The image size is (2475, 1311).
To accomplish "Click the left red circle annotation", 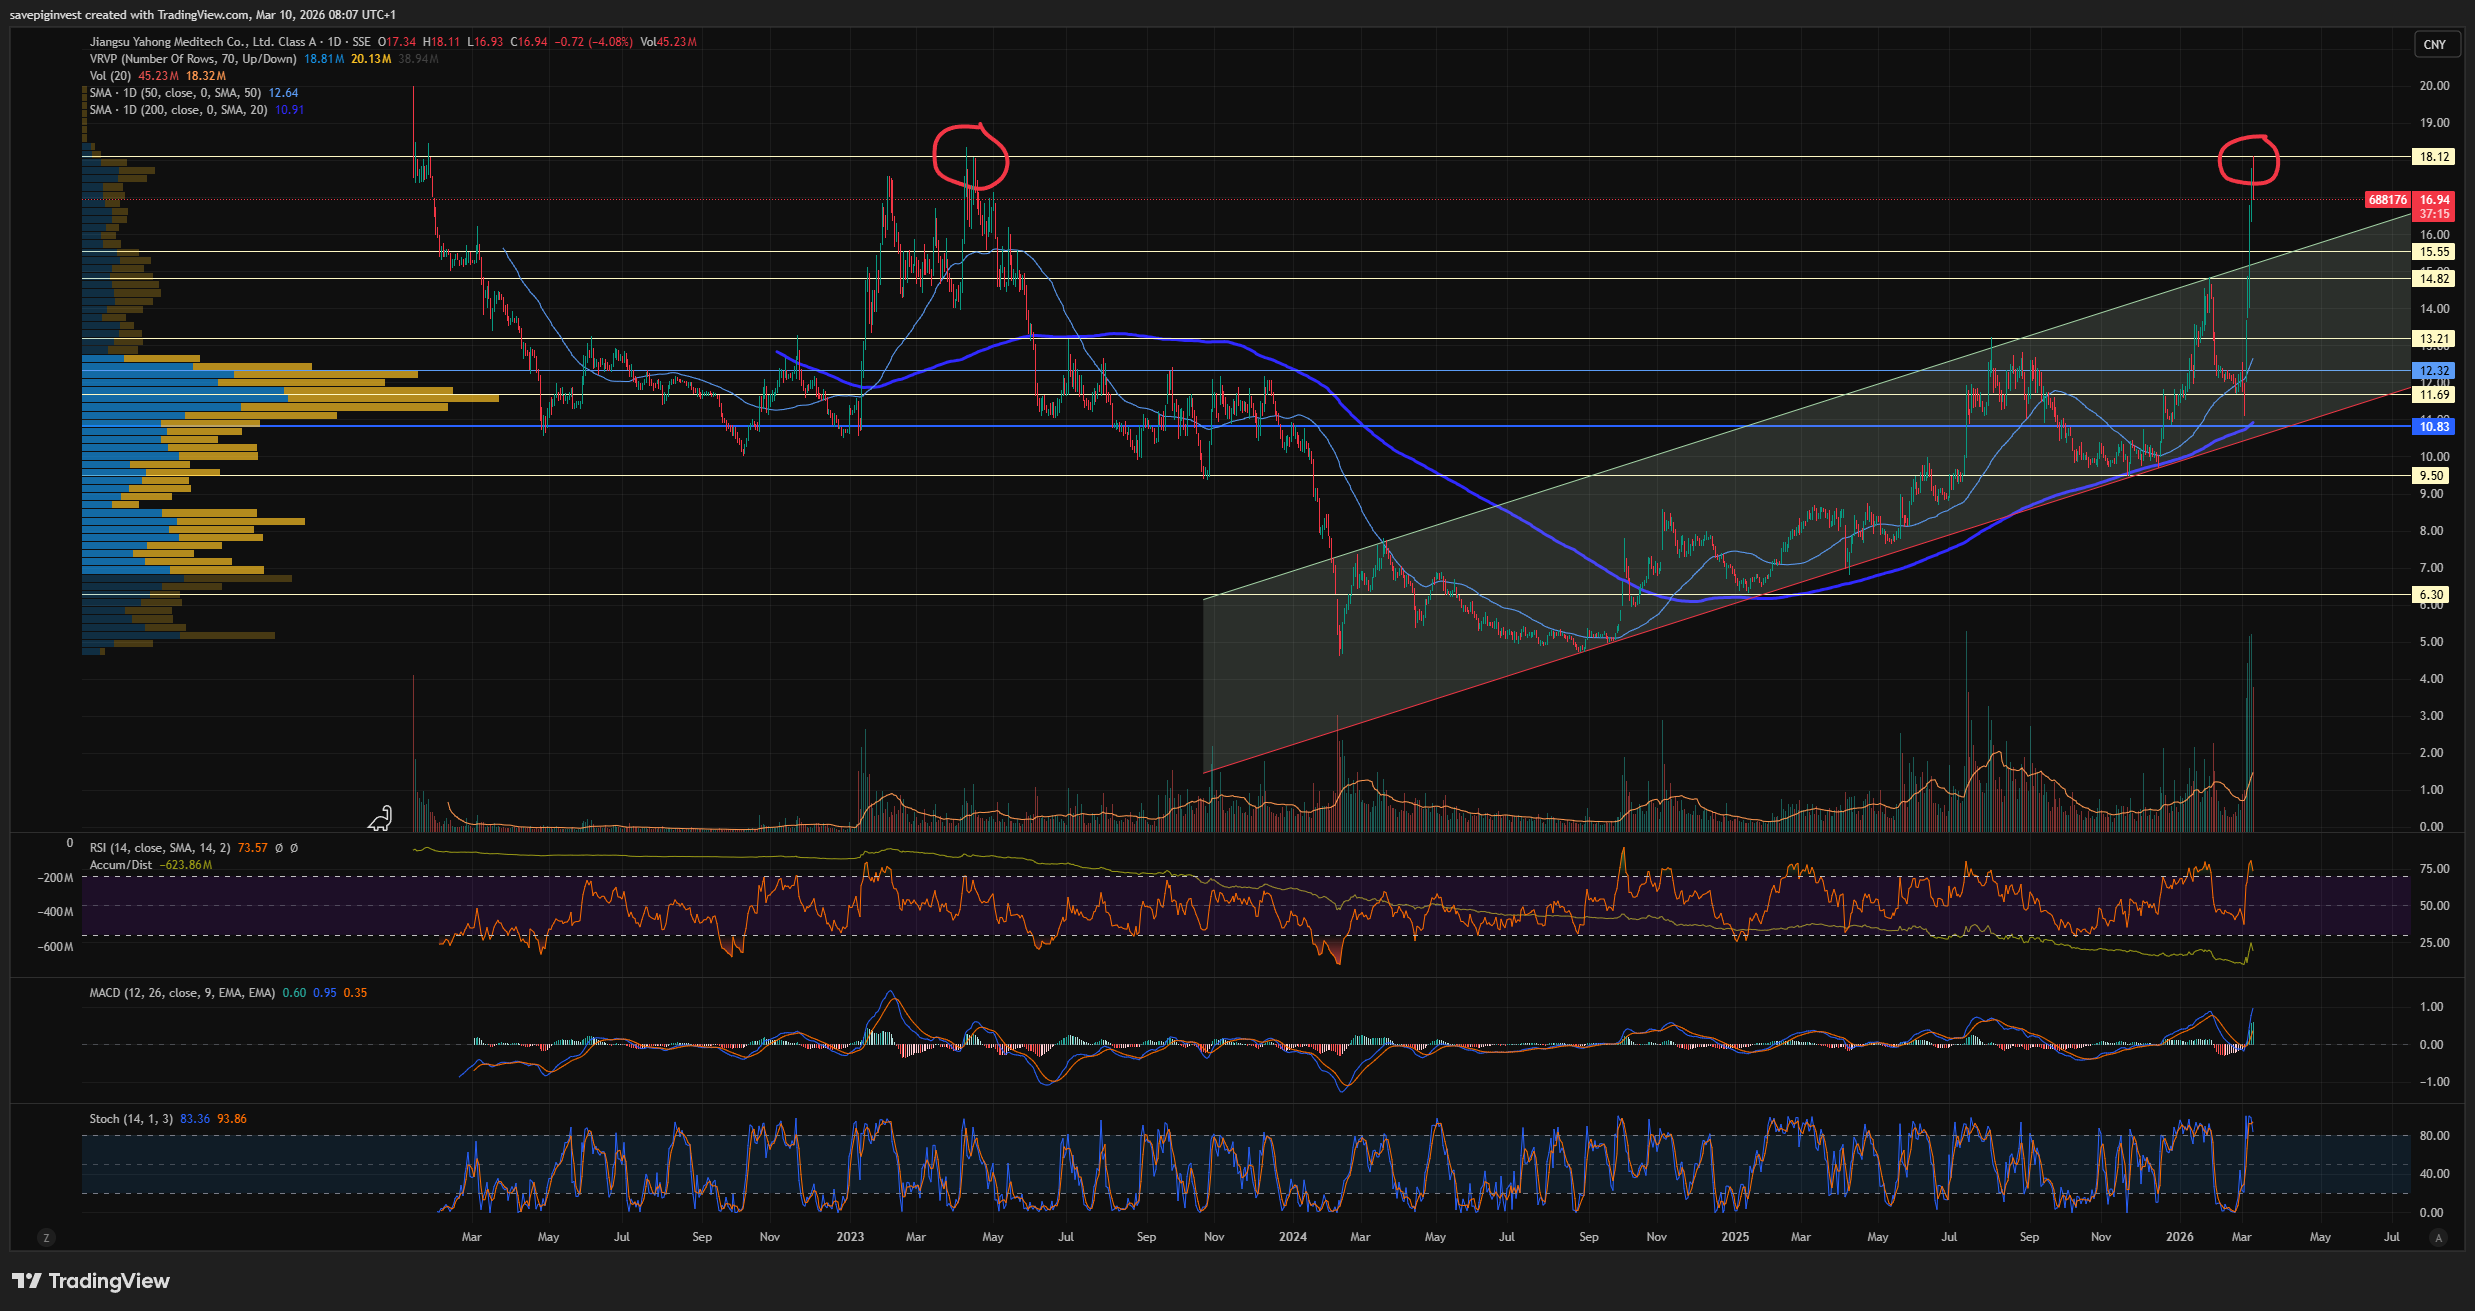I will [x=970, y=158].
